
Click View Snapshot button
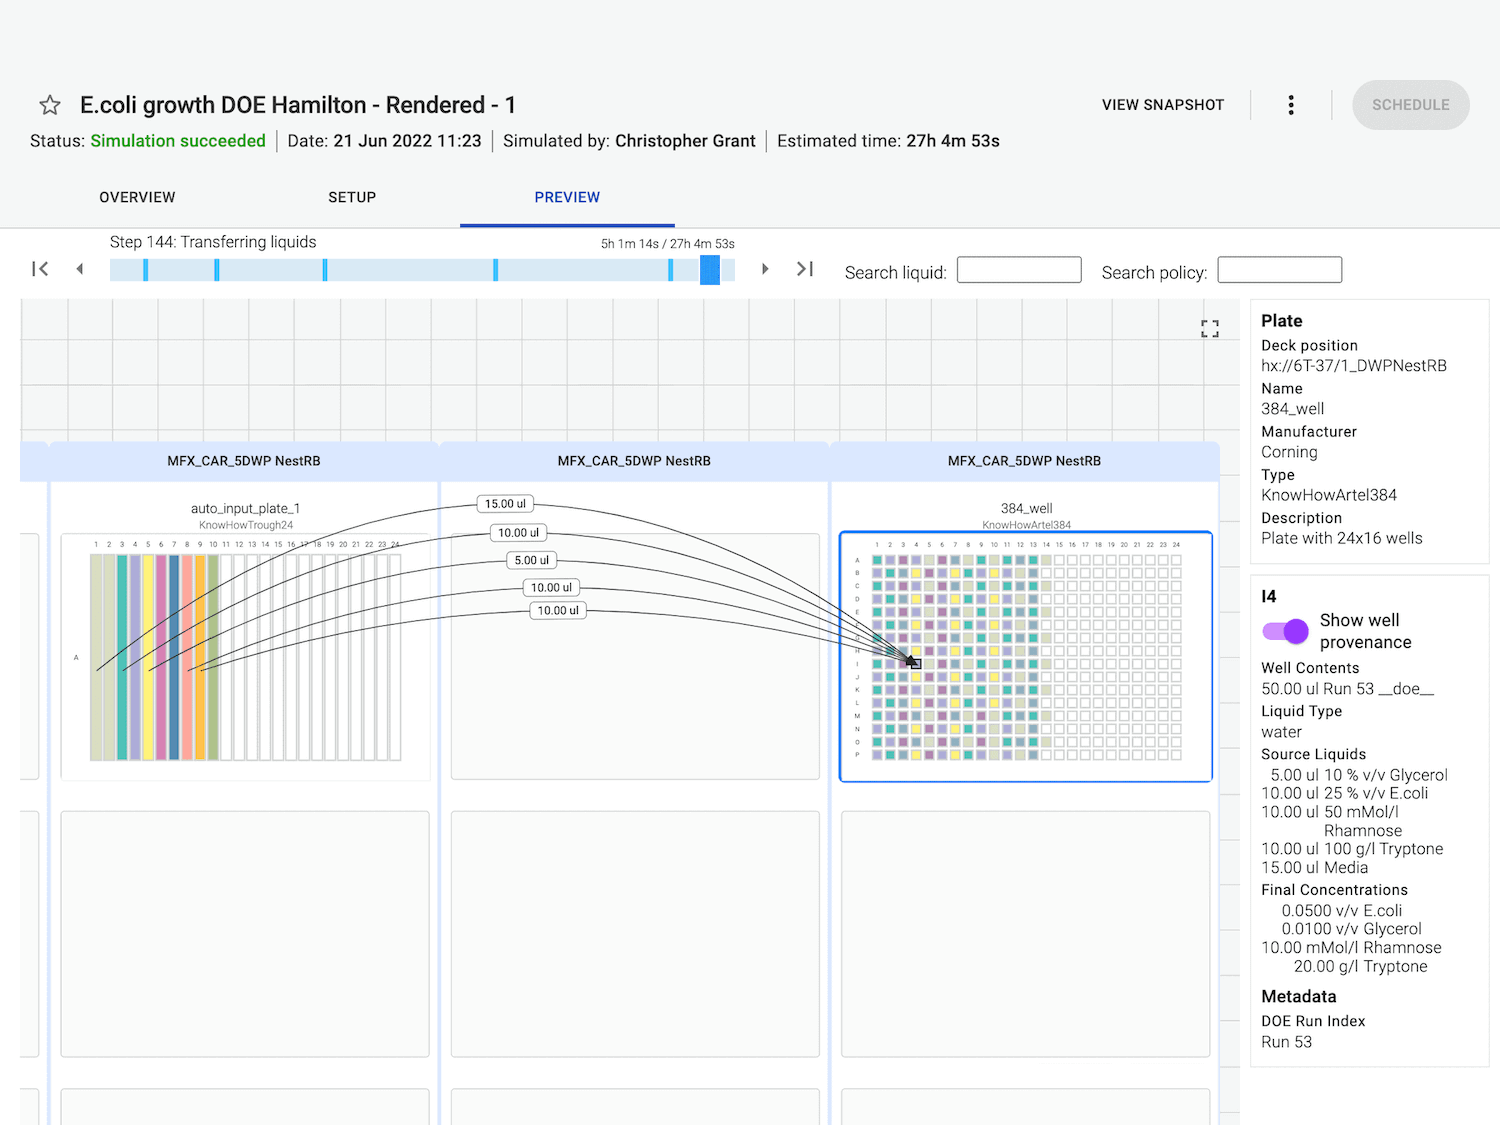[1162, 105]
